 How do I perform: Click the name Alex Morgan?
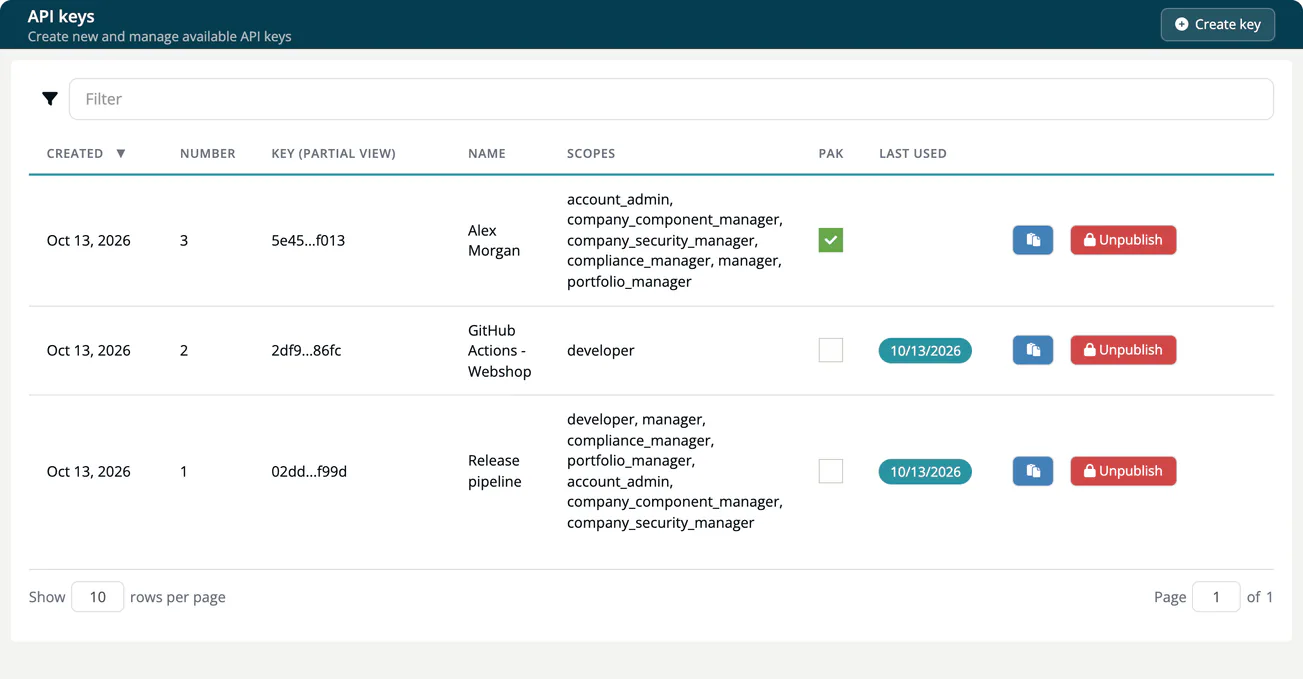pyautogui.click(x=494, y=240)
